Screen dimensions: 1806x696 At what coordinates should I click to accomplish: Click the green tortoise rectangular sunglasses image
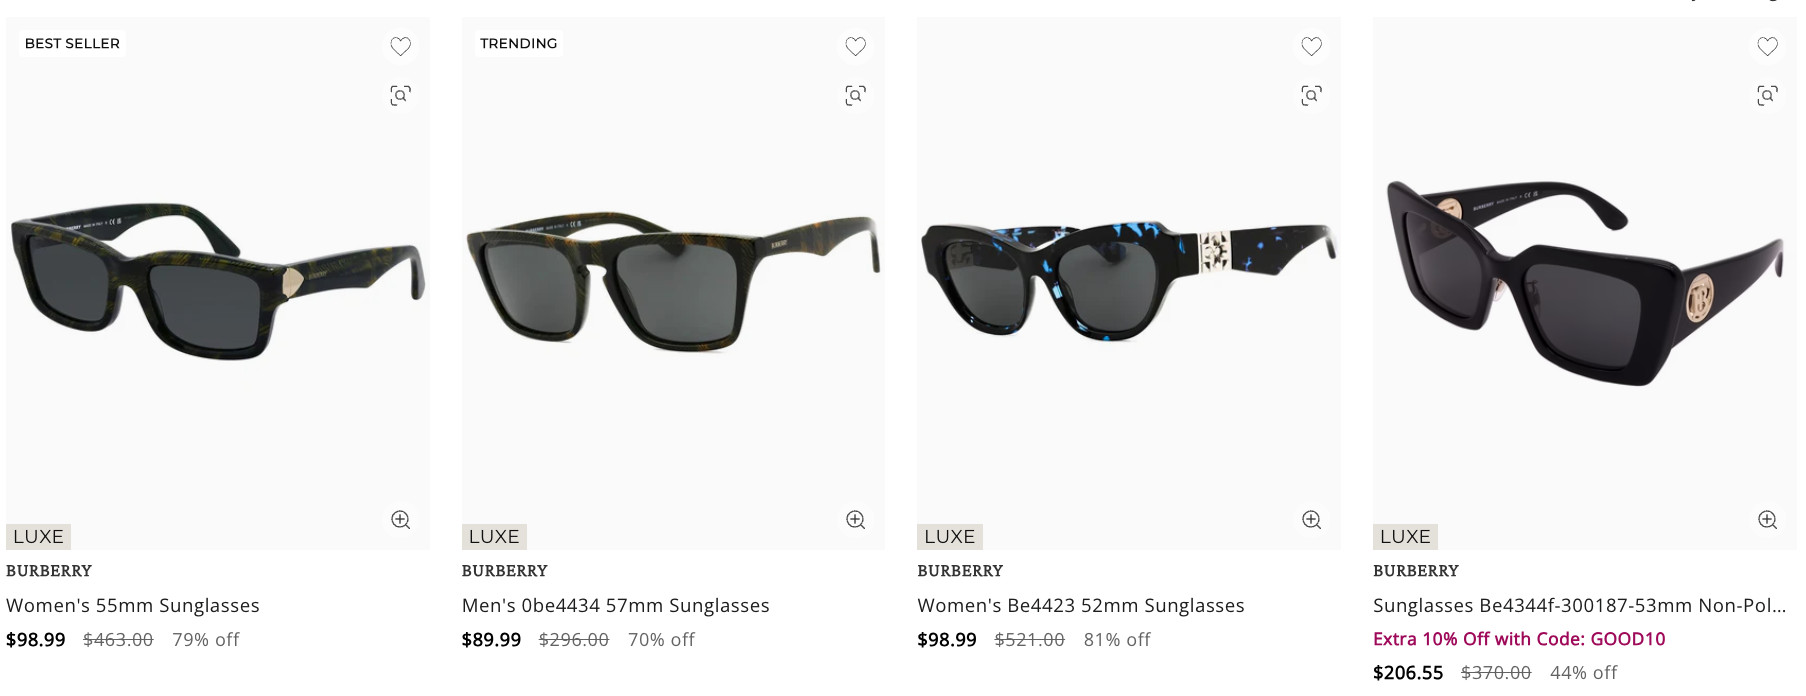(x=218, y=282)
